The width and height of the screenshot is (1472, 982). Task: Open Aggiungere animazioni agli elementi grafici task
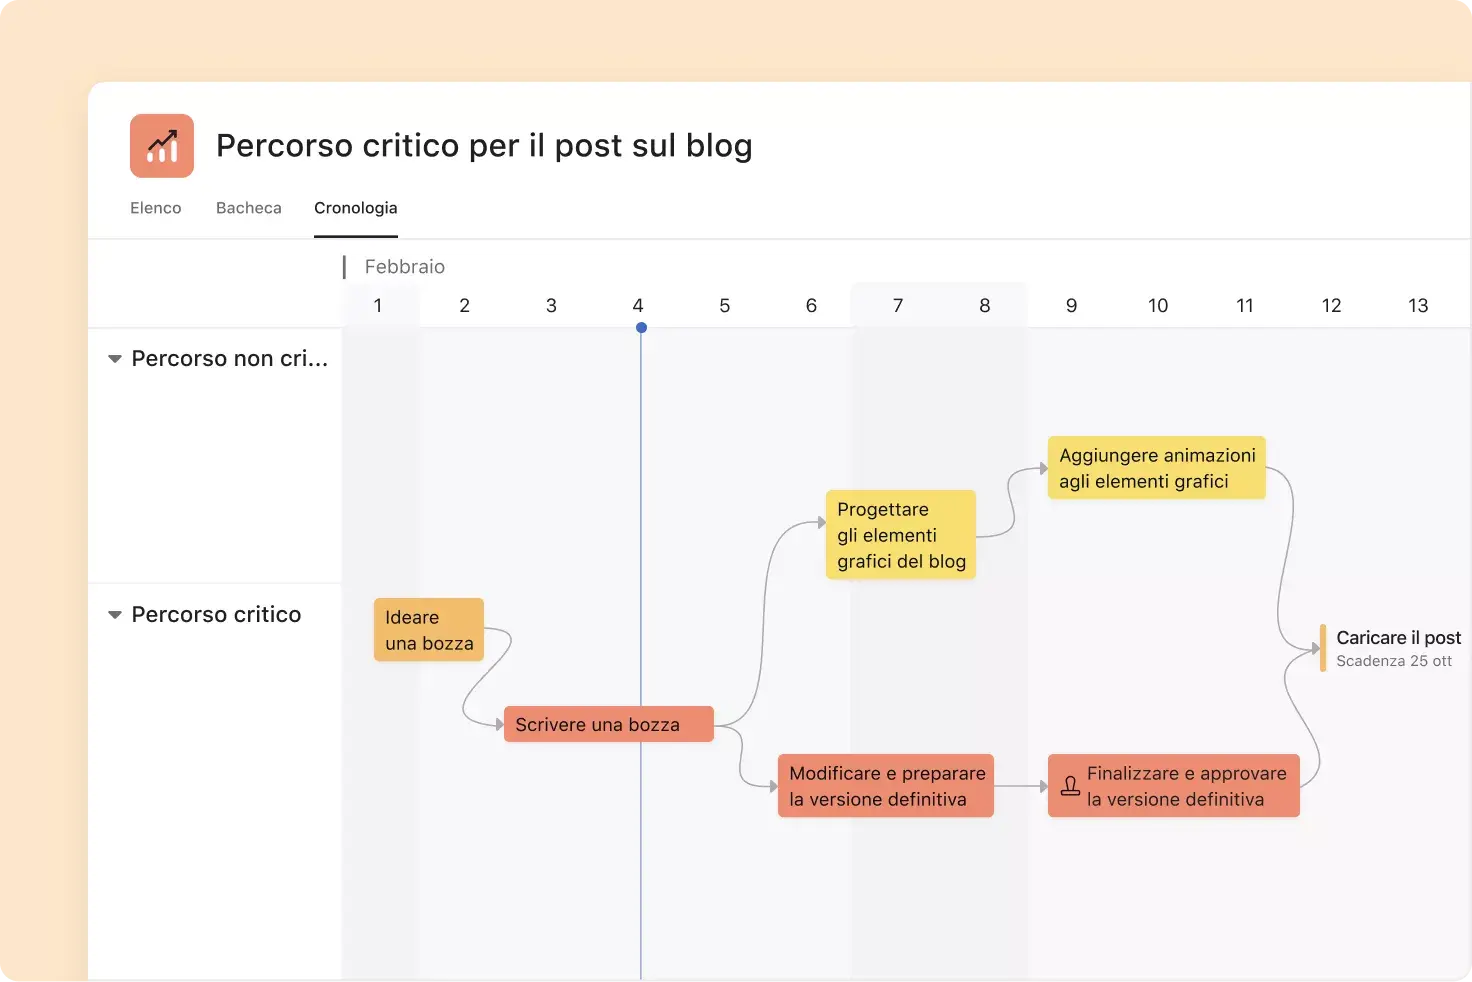pyautogui.click(x=1157, y=468)
